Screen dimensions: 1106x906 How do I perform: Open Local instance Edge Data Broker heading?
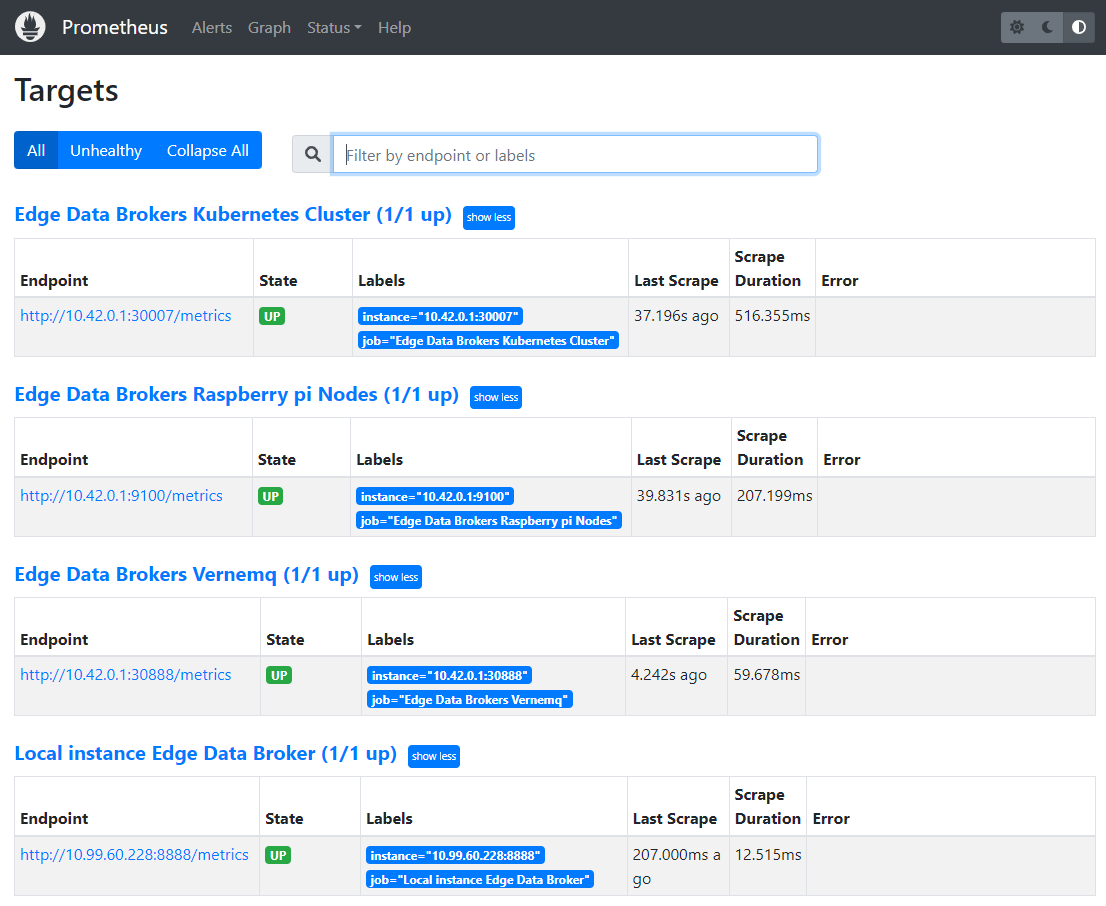[206, 753]
